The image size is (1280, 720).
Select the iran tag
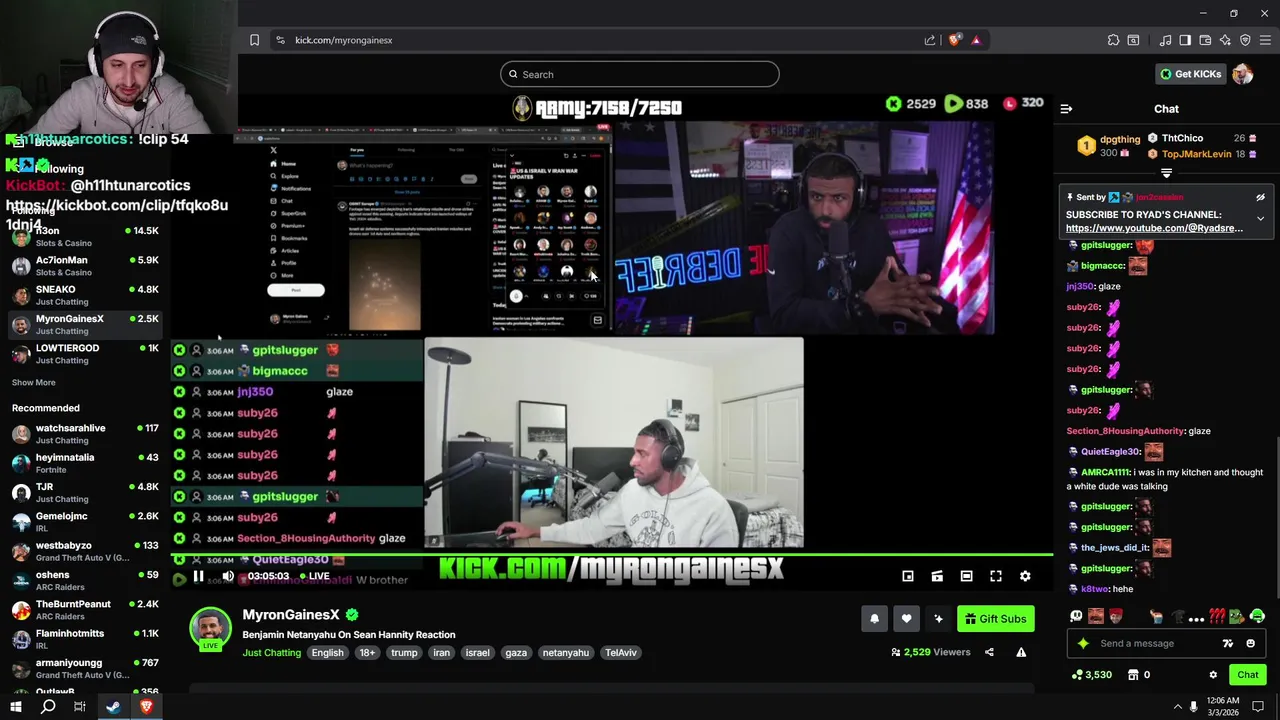coord(441,653)
